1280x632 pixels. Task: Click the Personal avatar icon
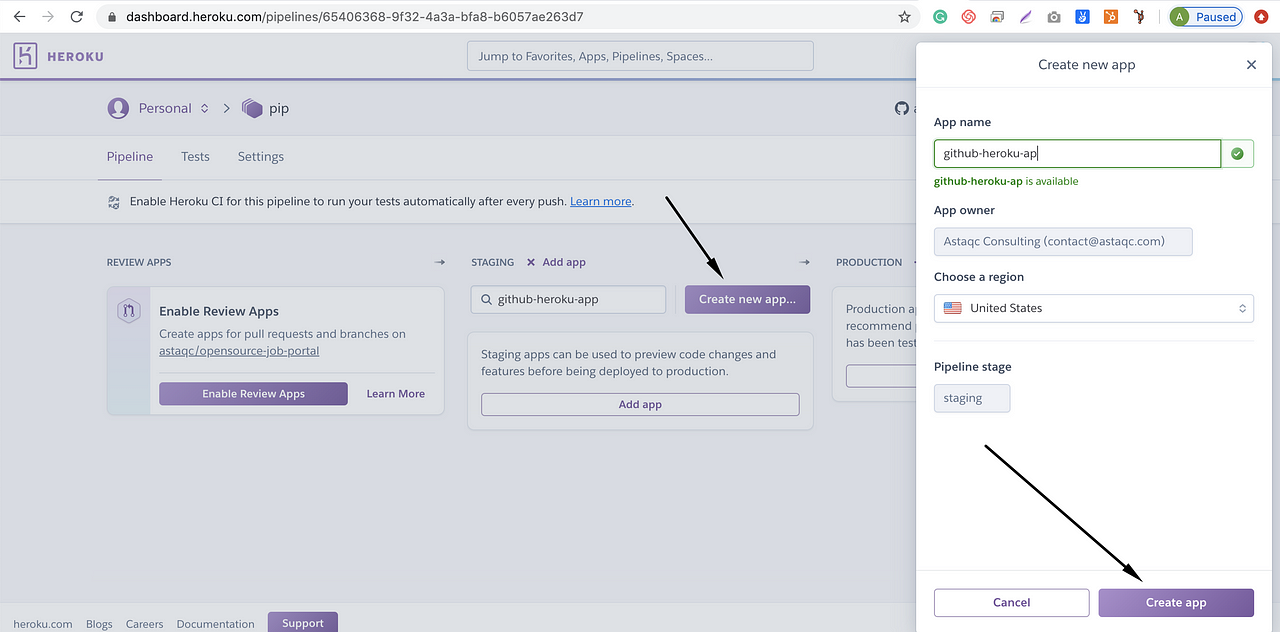(118, 108)
